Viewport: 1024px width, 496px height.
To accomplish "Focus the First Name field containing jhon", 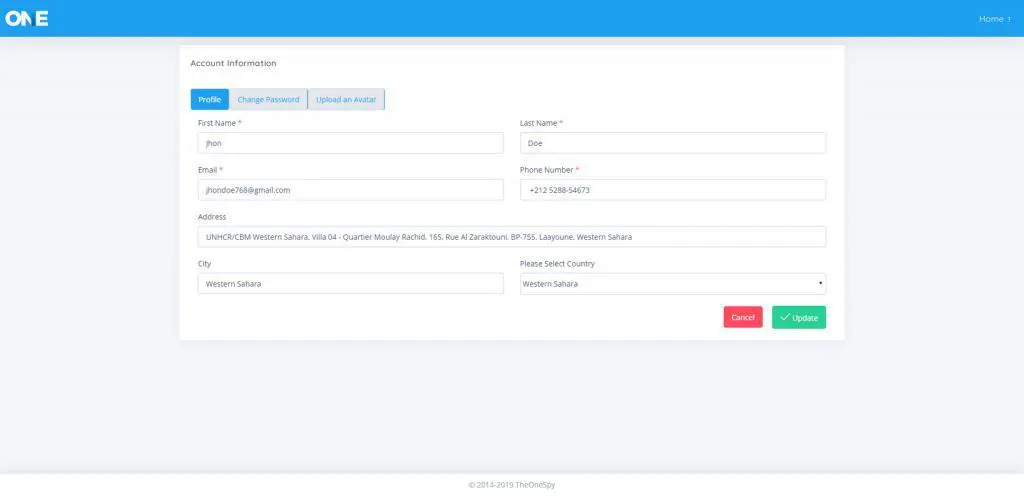I will [350, 143].
